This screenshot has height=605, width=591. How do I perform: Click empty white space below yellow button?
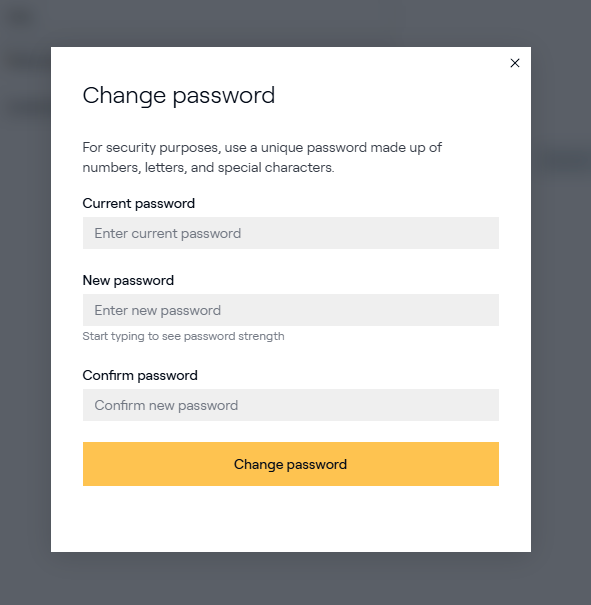point(290,519)
